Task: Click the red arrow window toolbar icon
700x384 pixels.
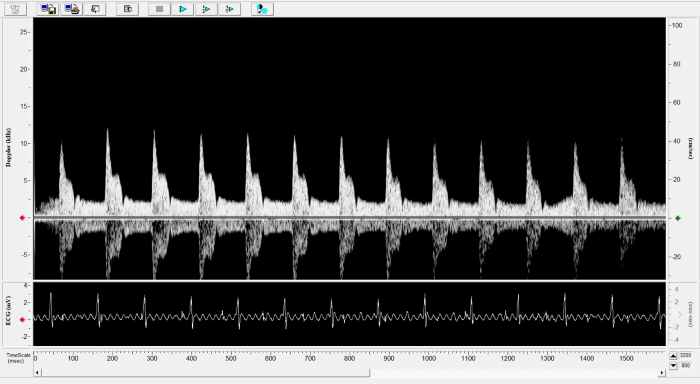Action: (128, 9)
